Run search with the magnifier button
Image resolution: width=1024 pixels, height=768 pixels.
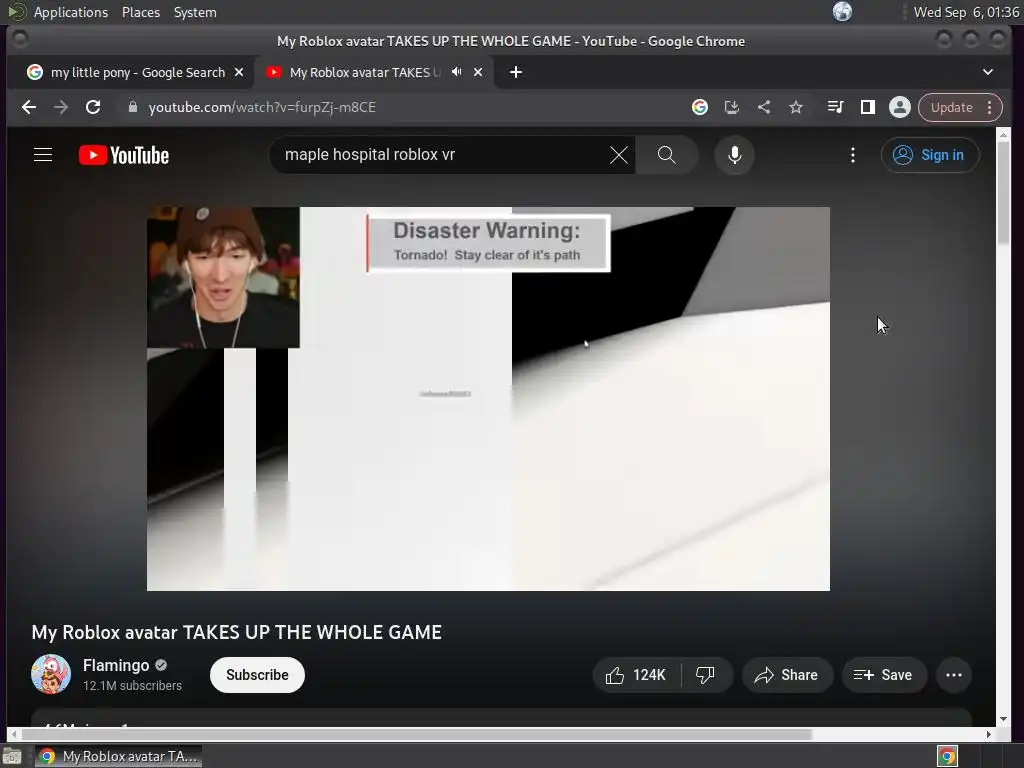click(x=667, y=155)
